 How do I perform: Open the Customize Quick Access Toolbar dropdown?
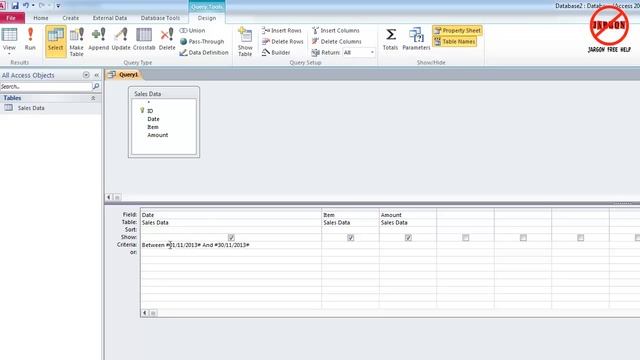point(58,6)
